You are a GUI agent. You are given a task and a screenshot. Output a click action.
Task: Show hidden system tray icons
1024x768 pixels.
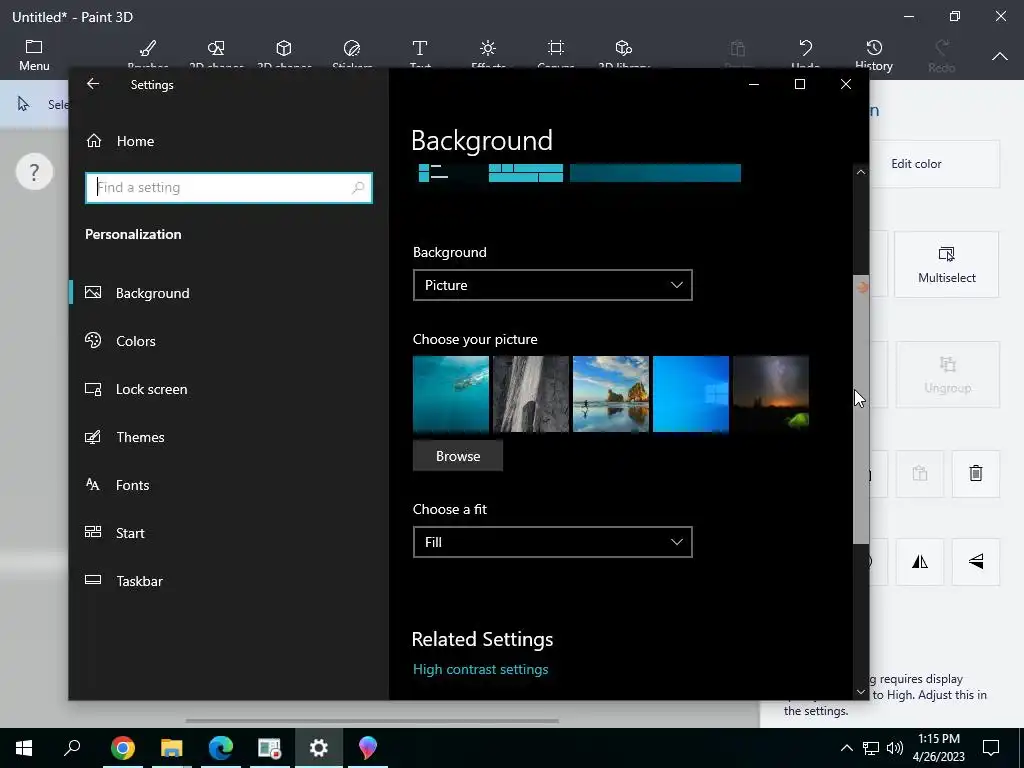846,748
